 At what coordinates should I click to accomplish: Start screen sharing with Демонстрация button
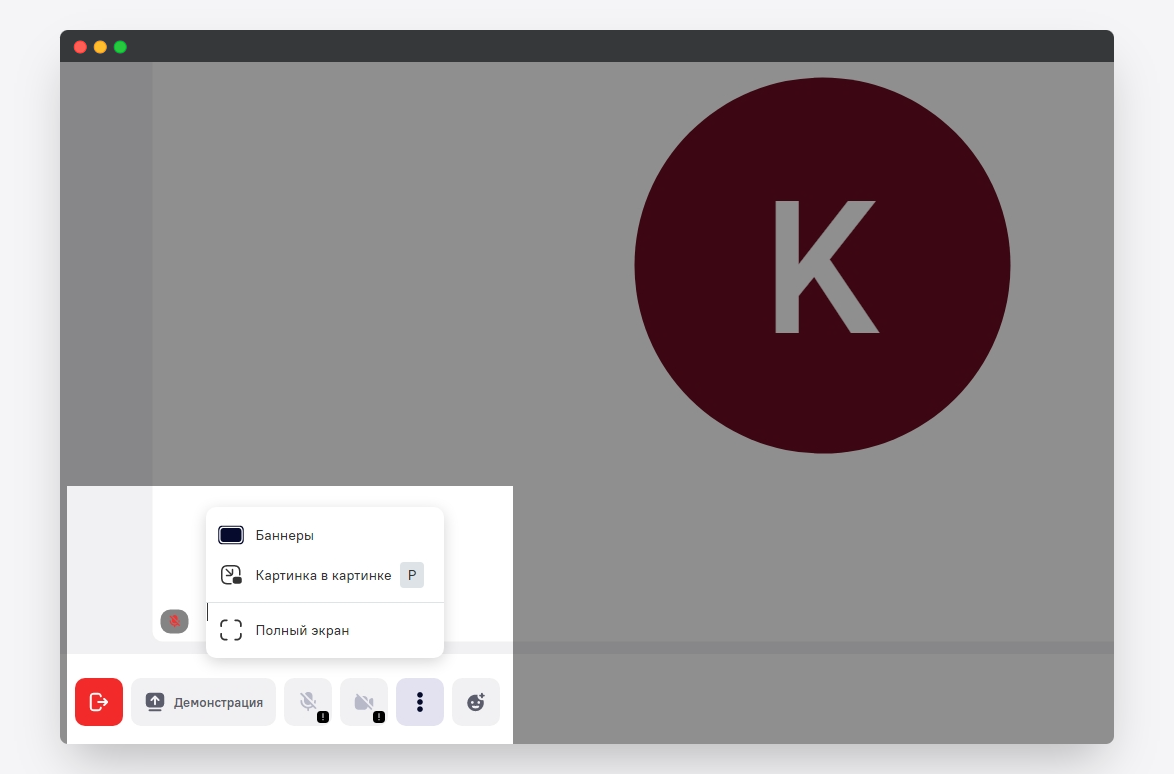tap(203, 702)
